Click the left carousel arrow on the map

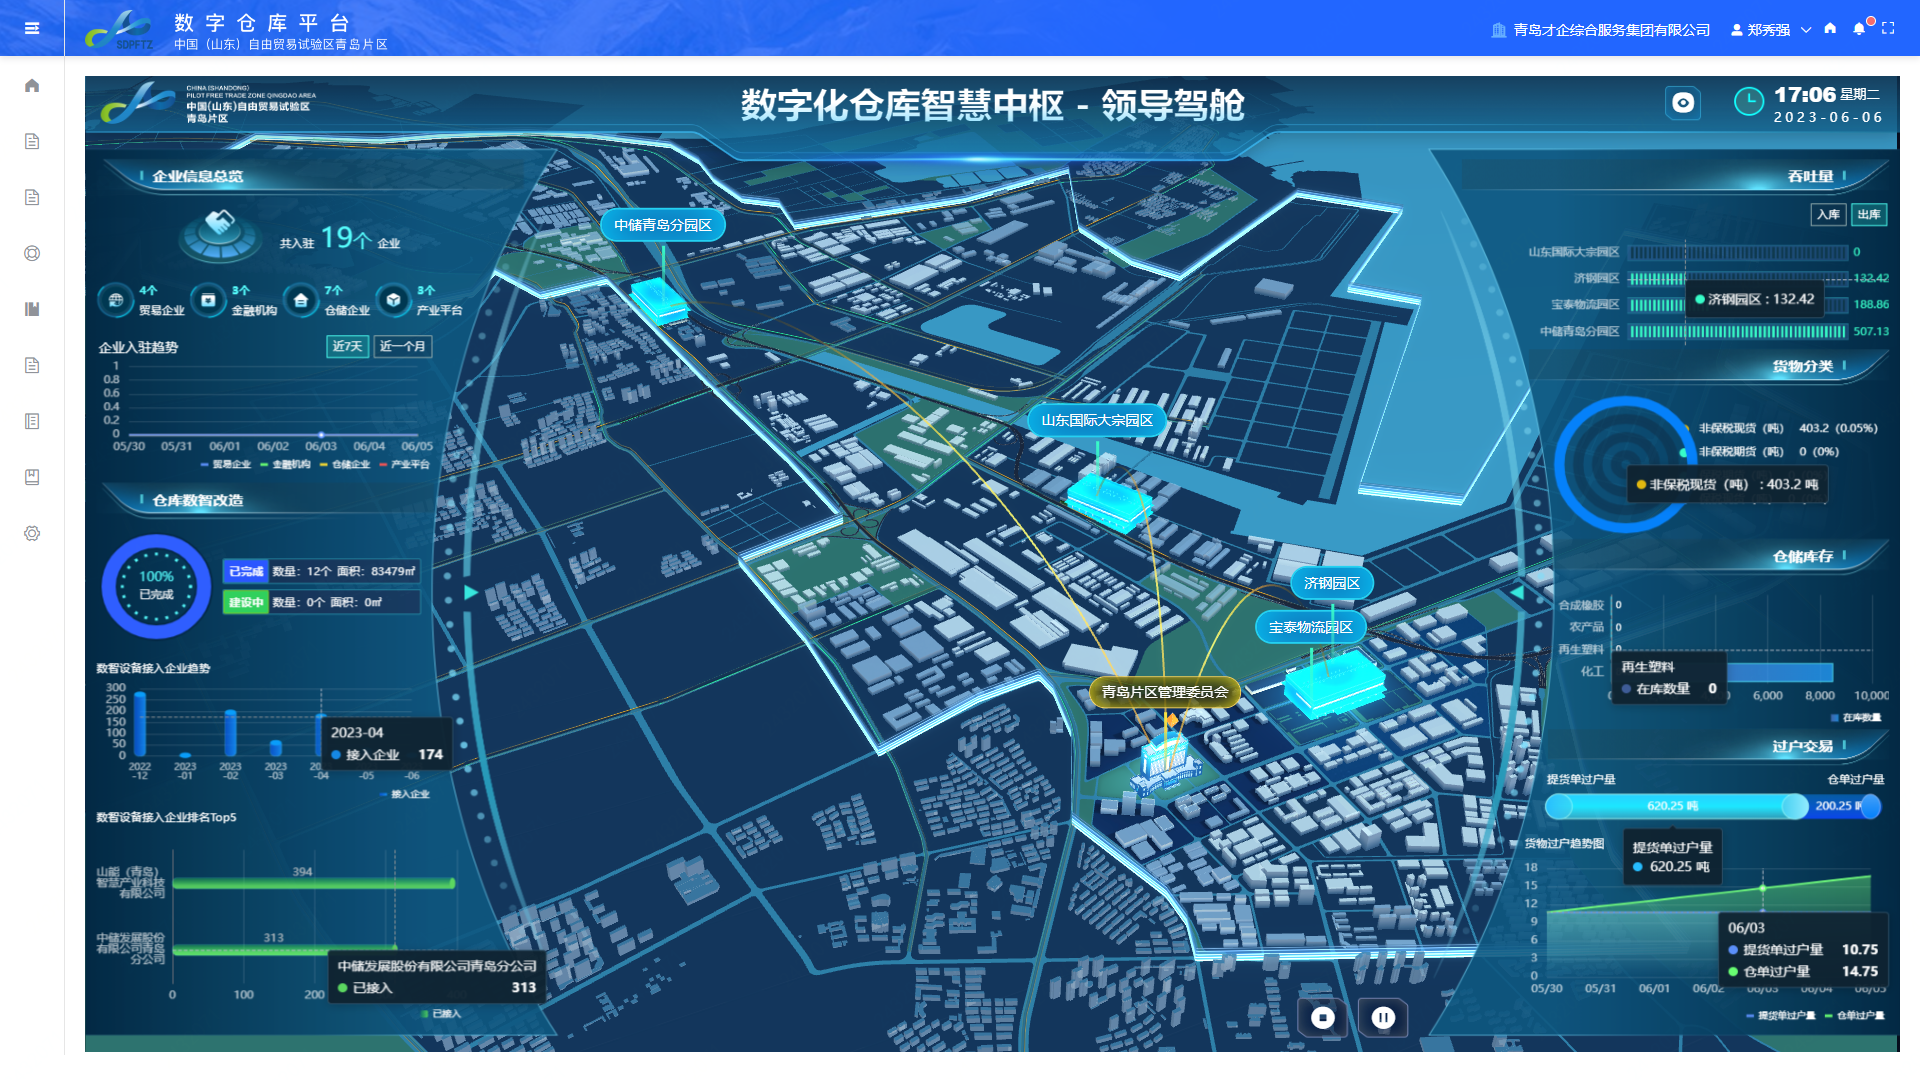[470, 592]
